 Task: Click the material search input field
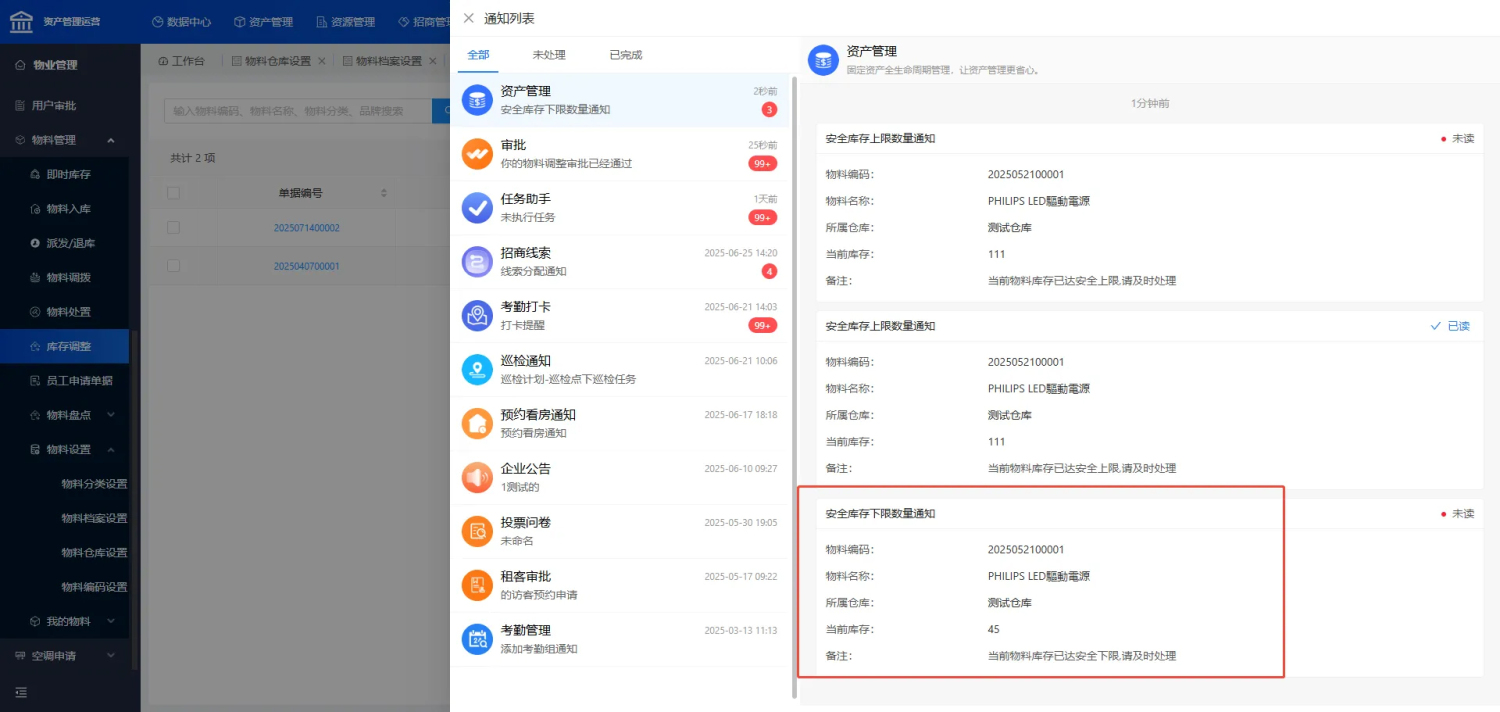(x=297, y=111)
